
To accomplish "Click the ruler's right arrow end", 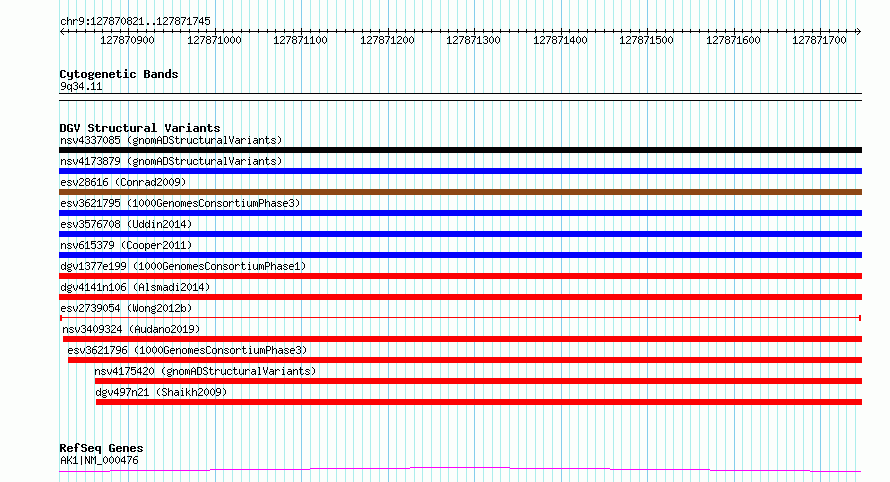I will (x=859, y=32).
